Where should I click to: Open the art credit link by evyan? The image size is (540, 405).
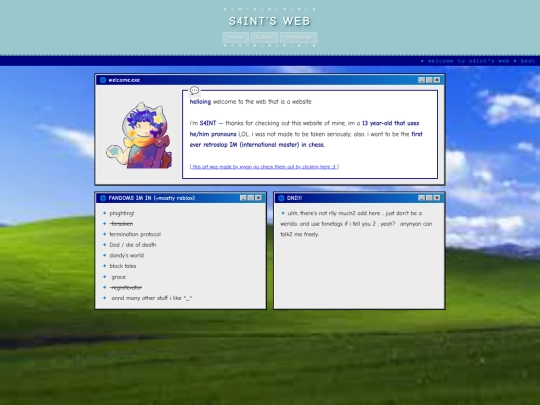[x=264, y=167]
